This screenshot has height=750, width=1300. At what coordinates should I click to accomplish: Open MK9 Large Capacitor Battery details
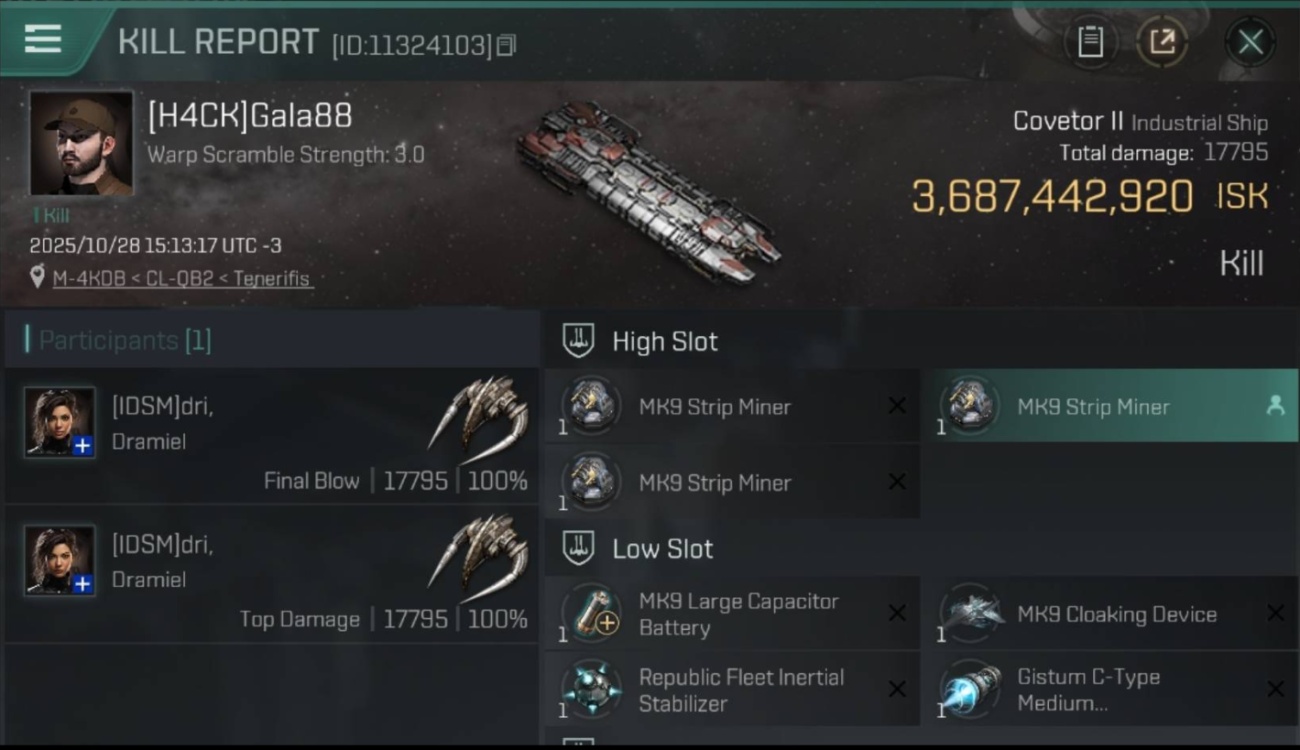[x=738, y=614]
